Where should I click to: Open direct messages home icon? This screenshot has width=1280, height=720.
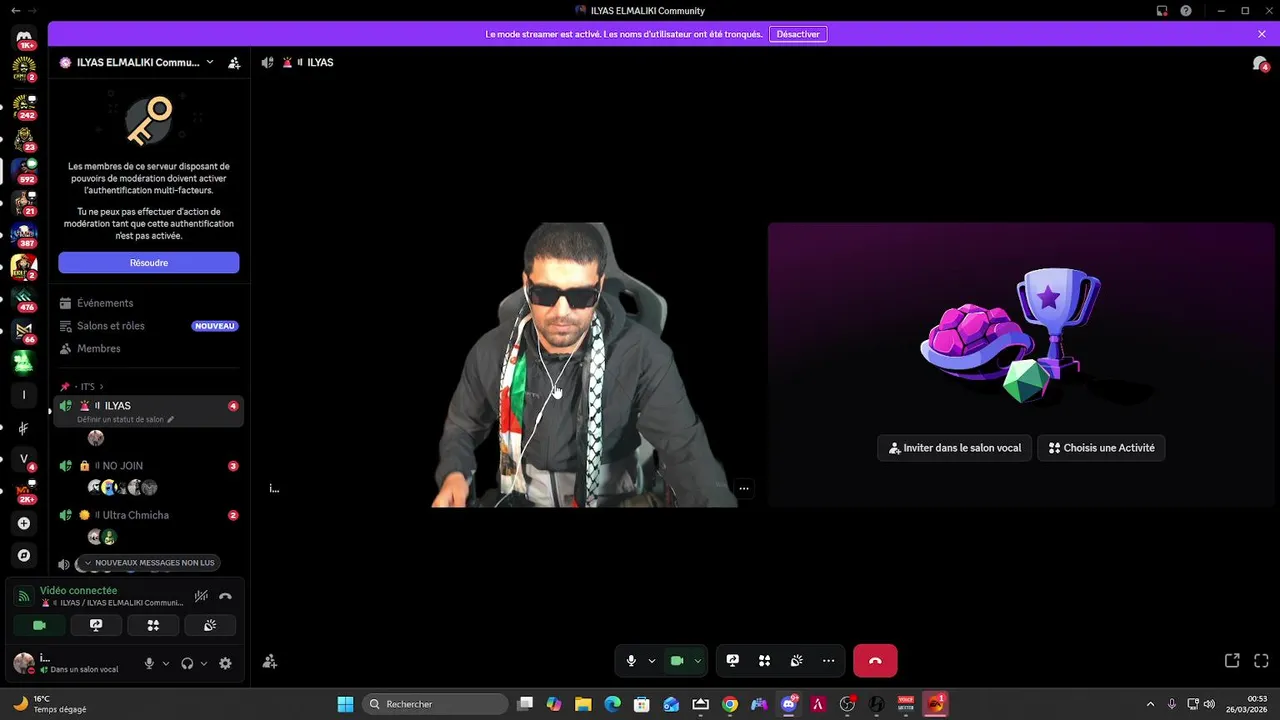click(24, 38)
